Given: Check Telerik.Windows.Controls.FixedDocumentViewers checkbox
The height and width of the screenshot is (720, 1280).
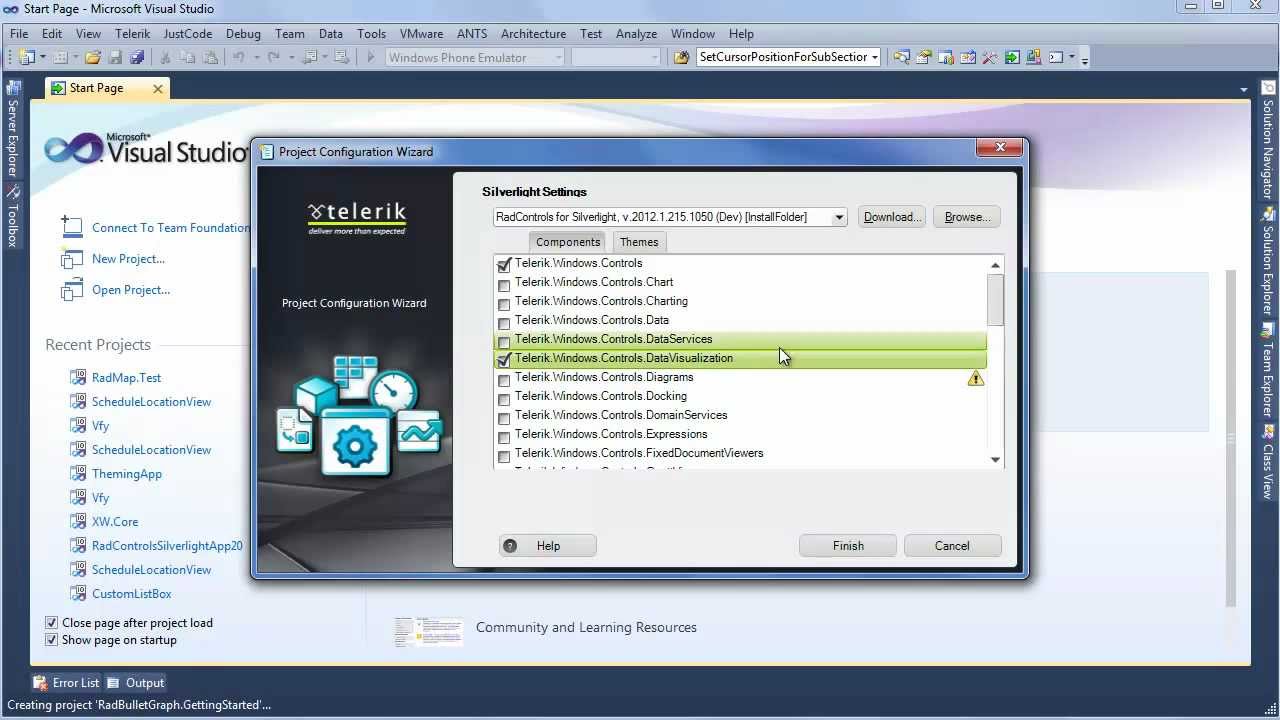Looking at the screenshot, I should point(504,456).
